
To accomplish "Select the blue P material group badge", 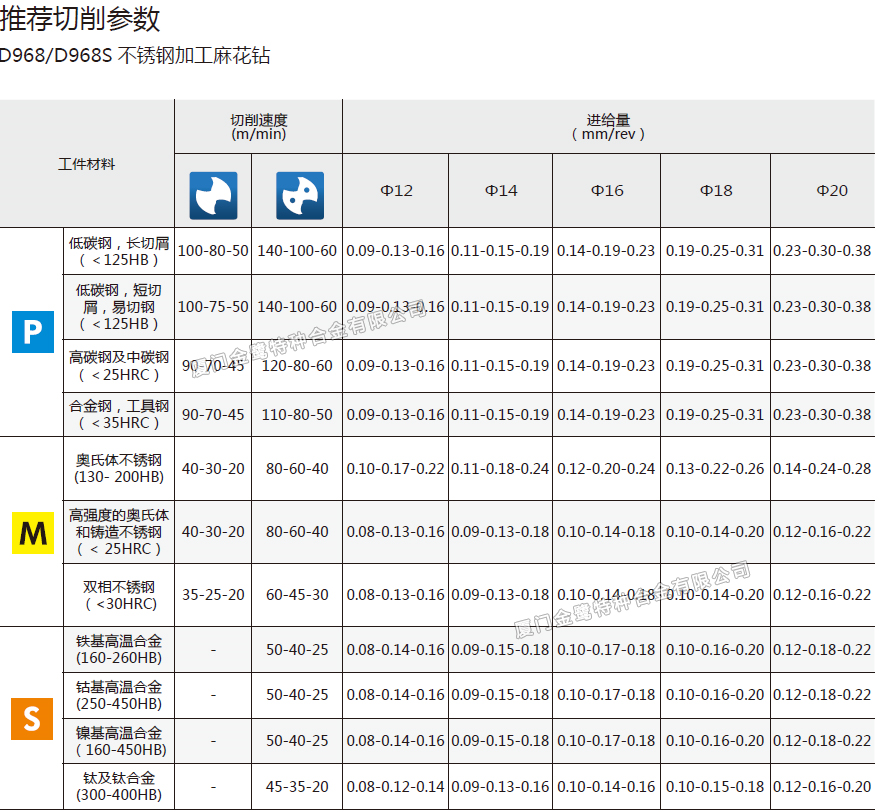I will click(x=33, y=331).
